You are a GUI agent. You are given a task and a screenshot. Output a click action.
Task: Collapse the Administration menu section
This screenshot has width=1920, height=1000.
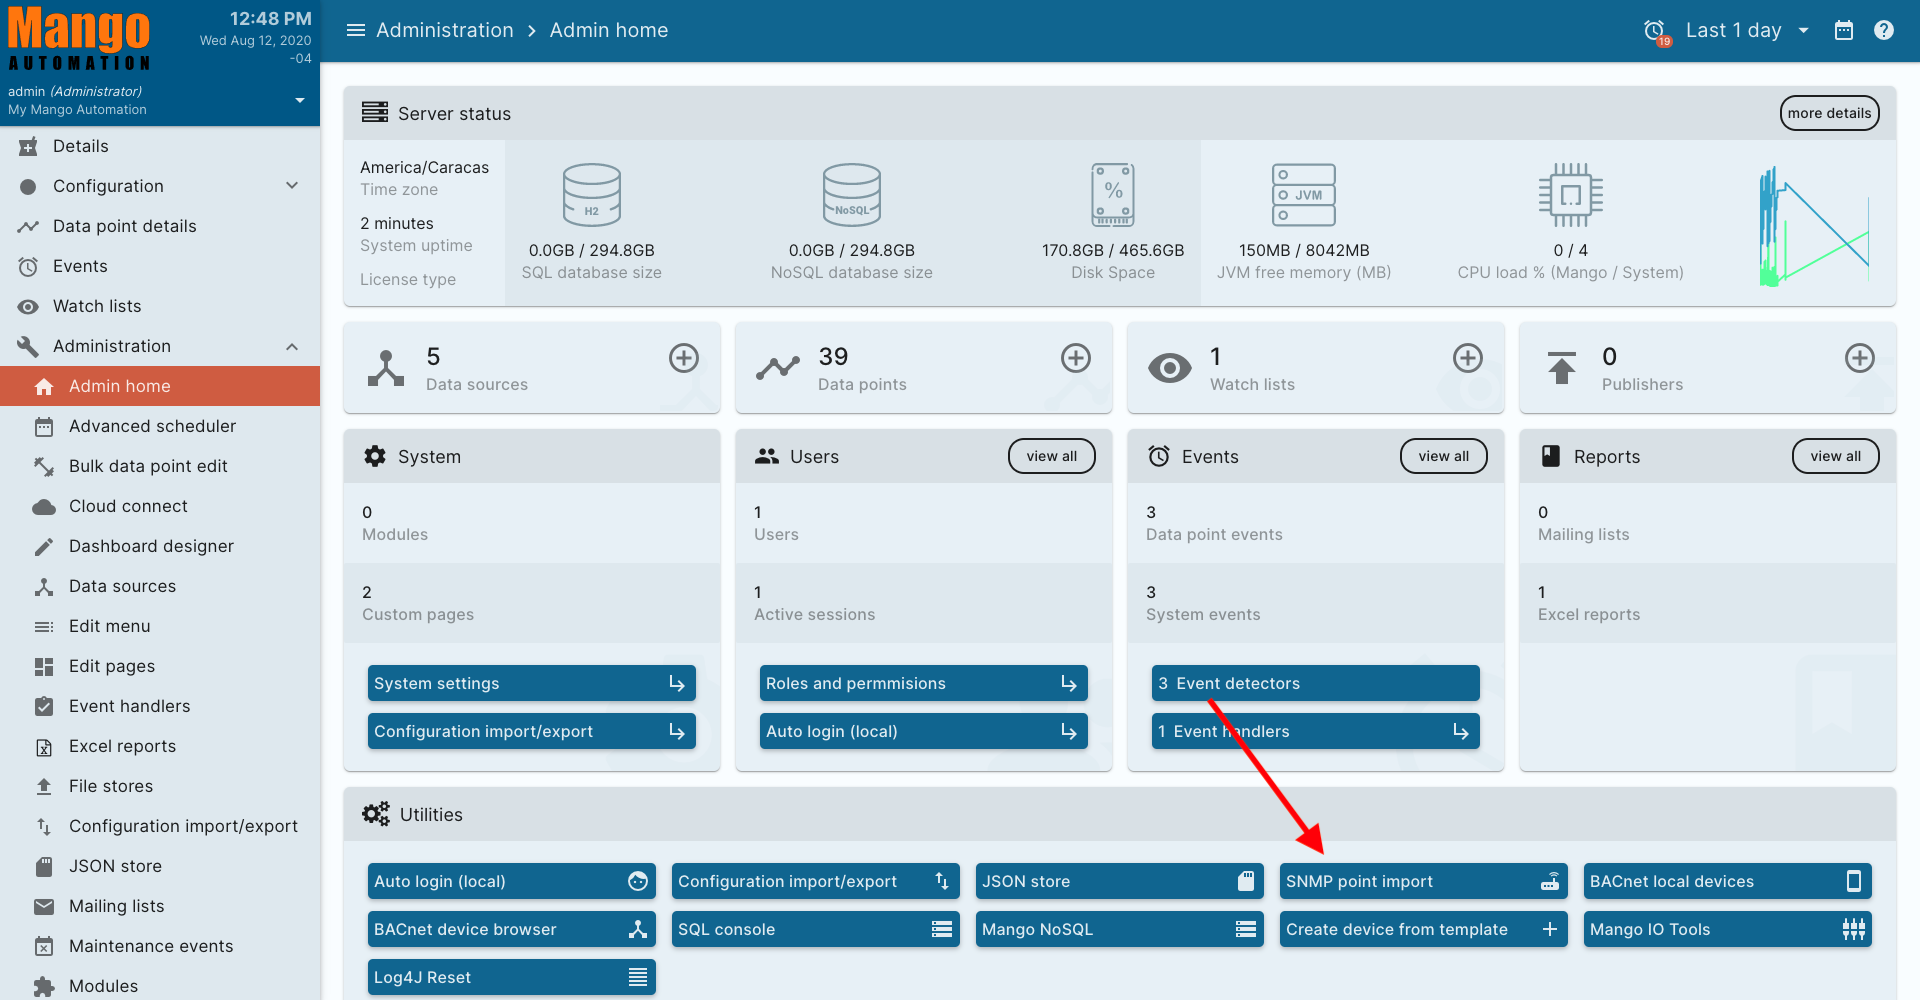[x=160, y=346]
